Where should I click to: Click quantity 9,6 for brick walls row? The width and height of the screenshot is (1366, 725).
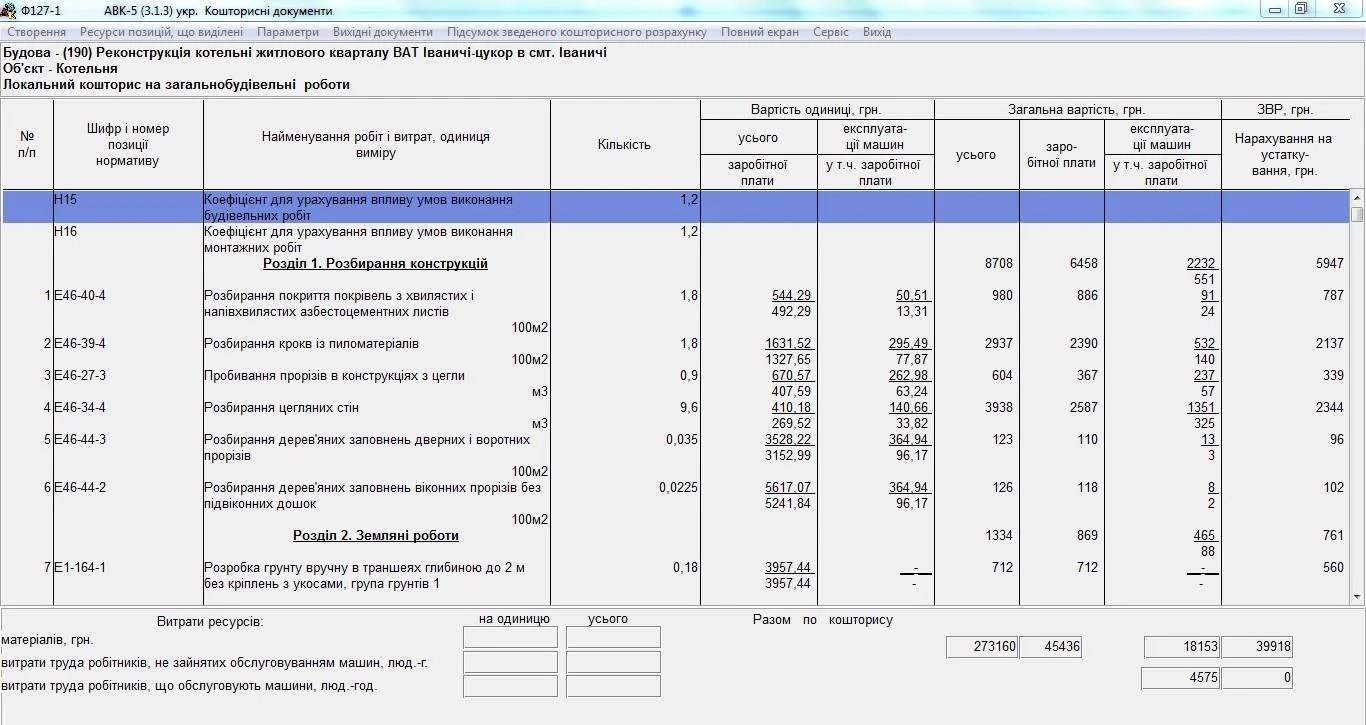tap(689, 408)
